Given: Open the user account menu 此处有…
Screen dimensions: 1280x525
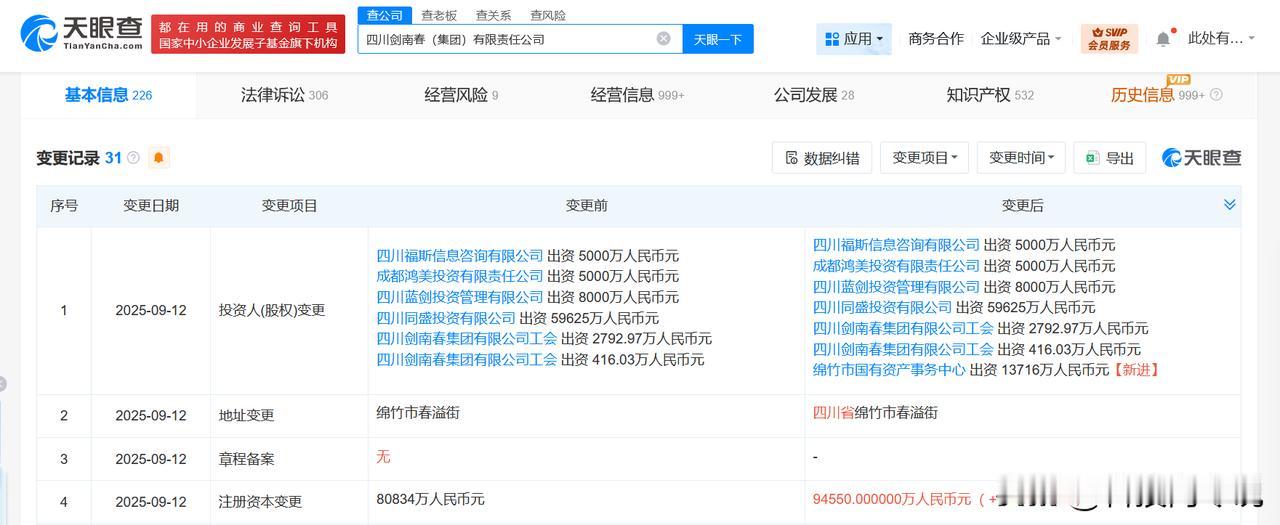Looking at the screenshot, I should 1221,39.
